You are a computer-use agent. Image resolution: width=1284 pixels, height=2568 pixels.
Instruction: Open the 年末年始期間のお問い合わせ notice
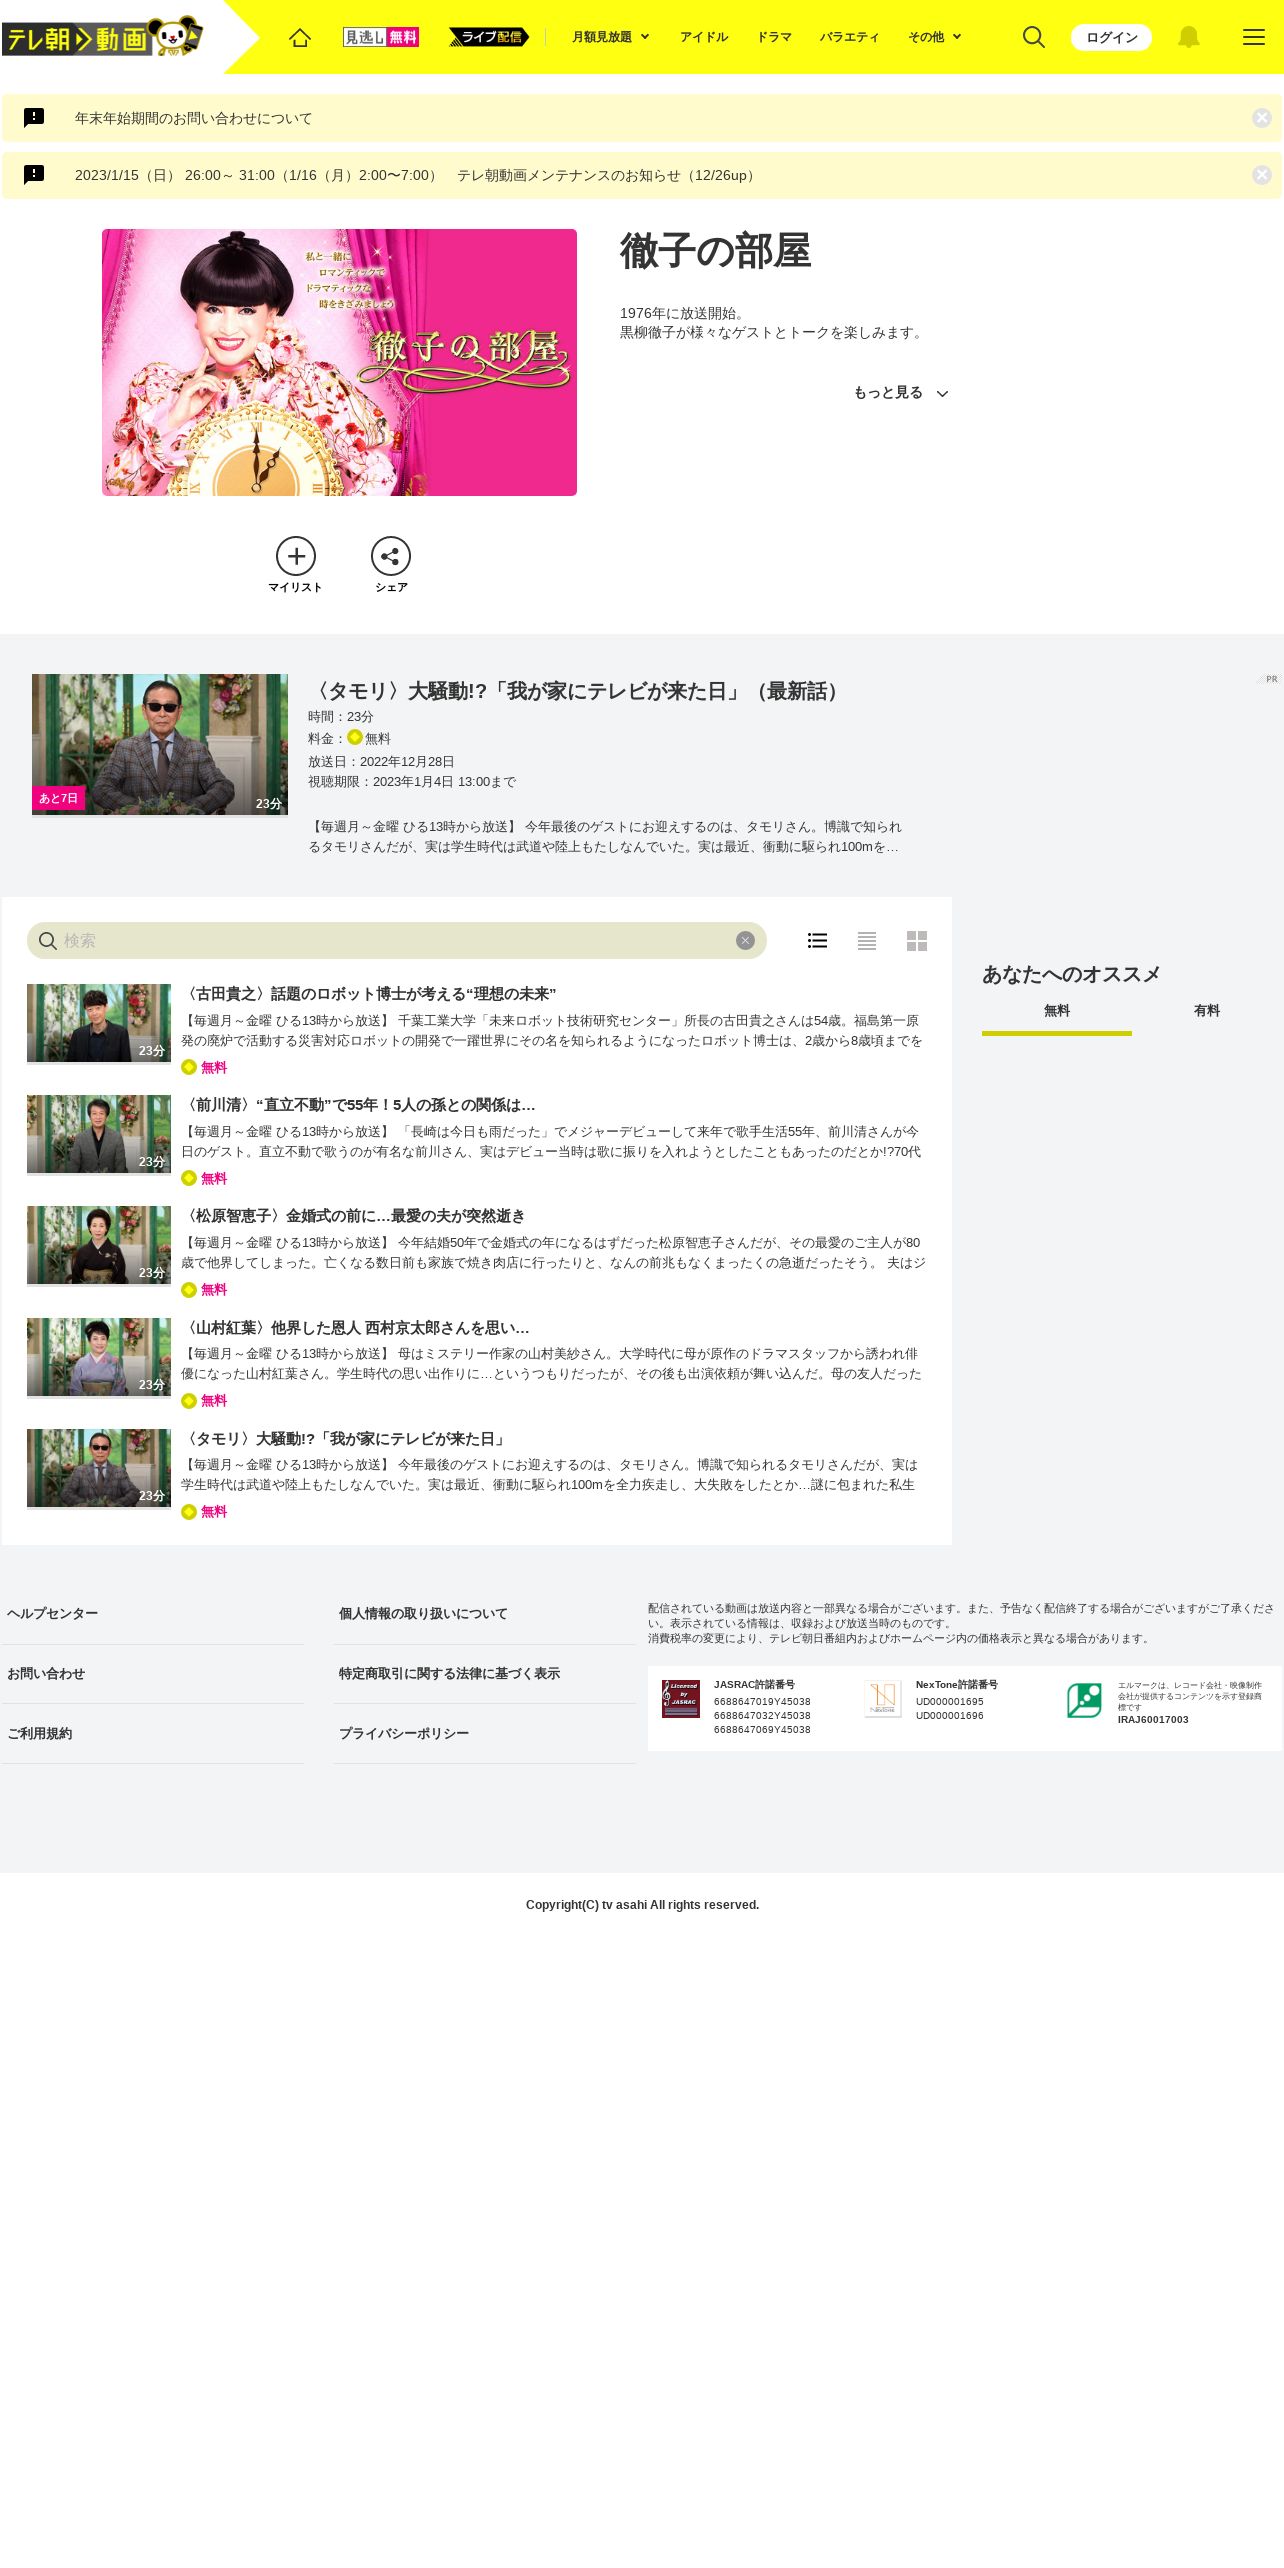tap(194, 118)
